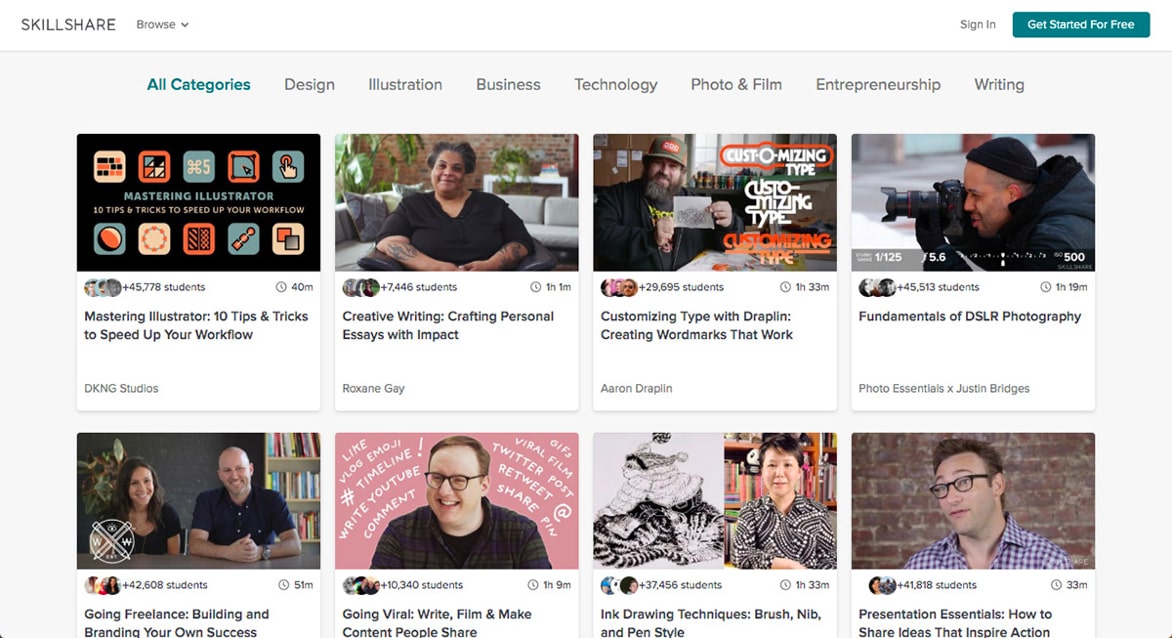Click the +45,513 students count
This screenshot has height=638, width=1172.
coord(938,287)
